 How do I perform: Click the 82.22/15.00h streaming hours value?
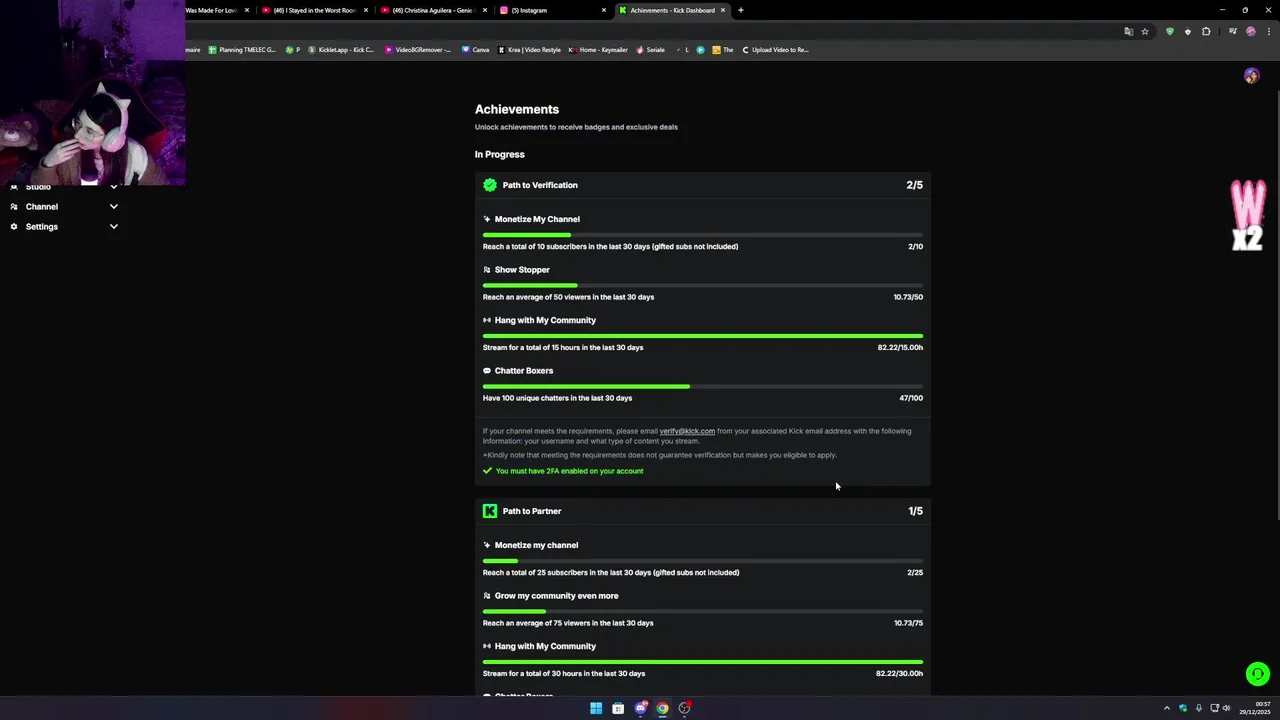[x=900, y=347]
